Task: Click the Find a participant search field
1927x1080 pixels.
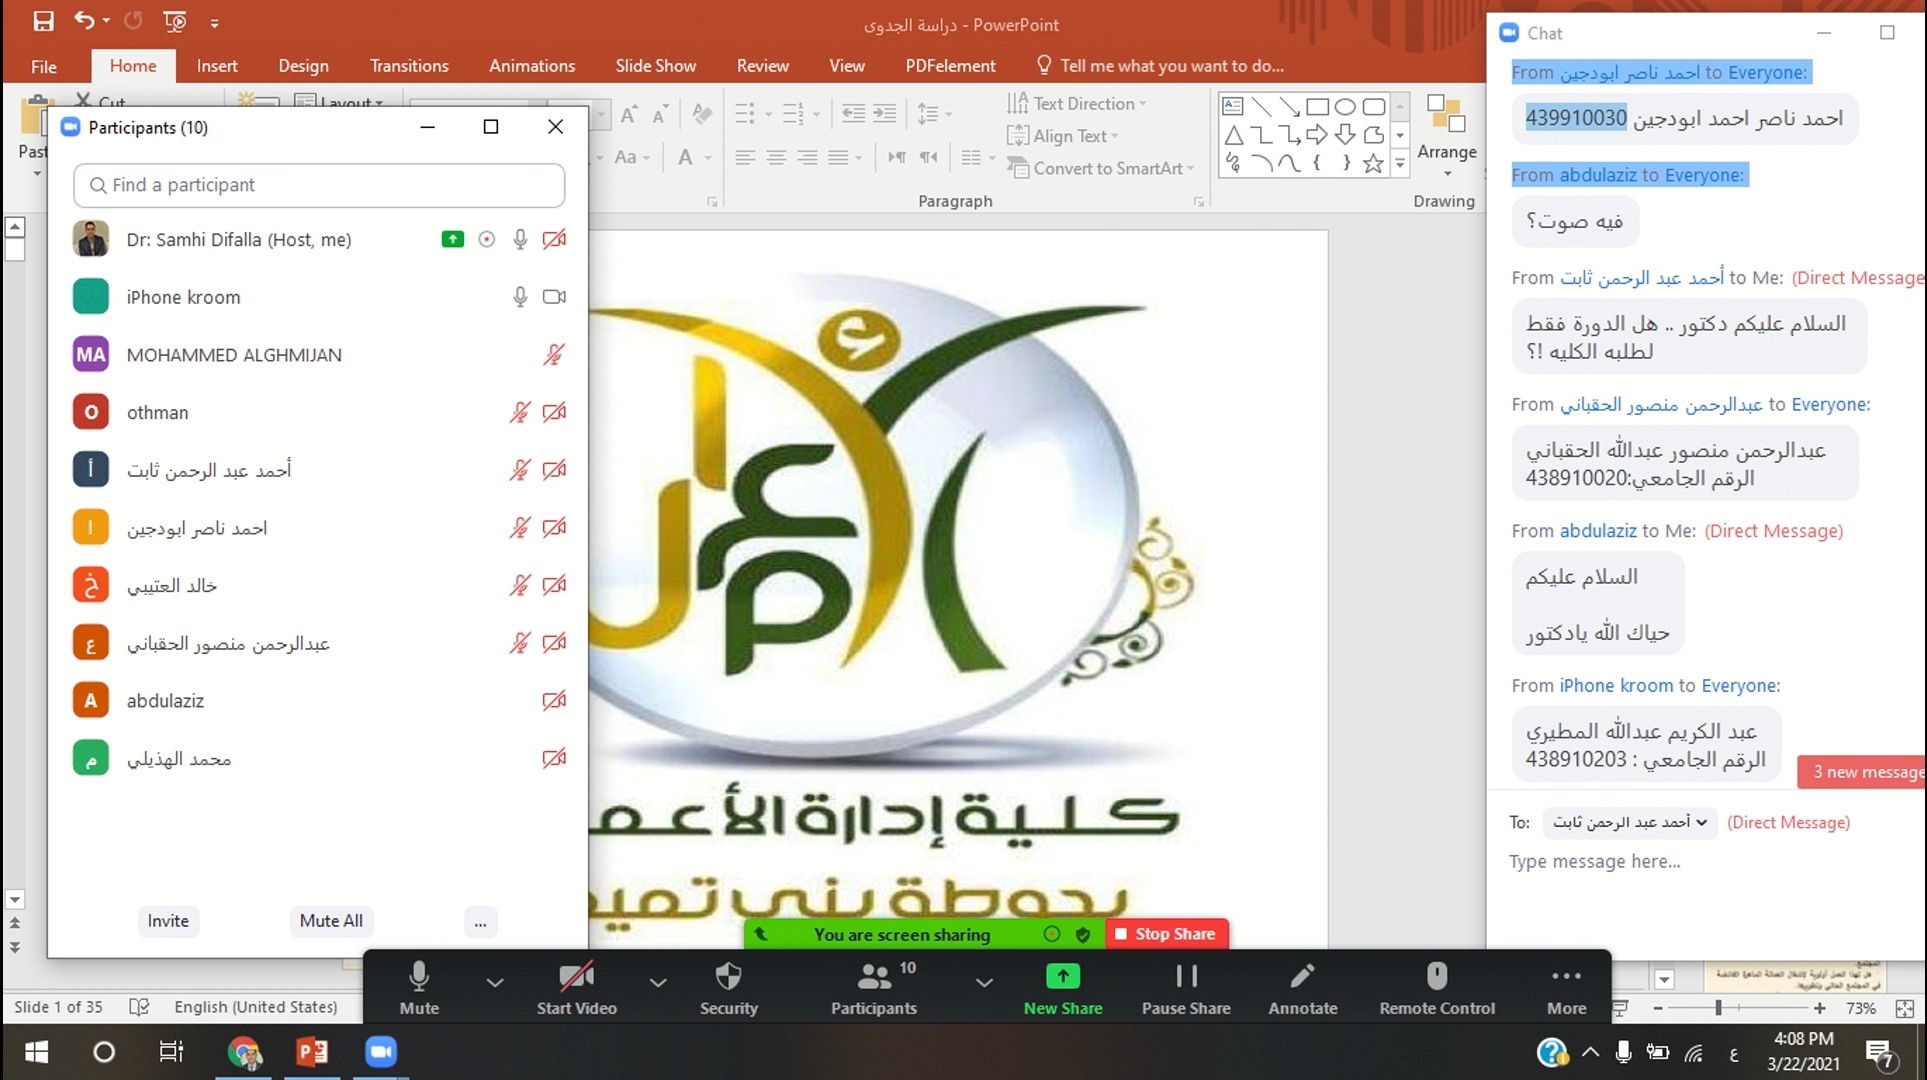Action: pos(319,185)
